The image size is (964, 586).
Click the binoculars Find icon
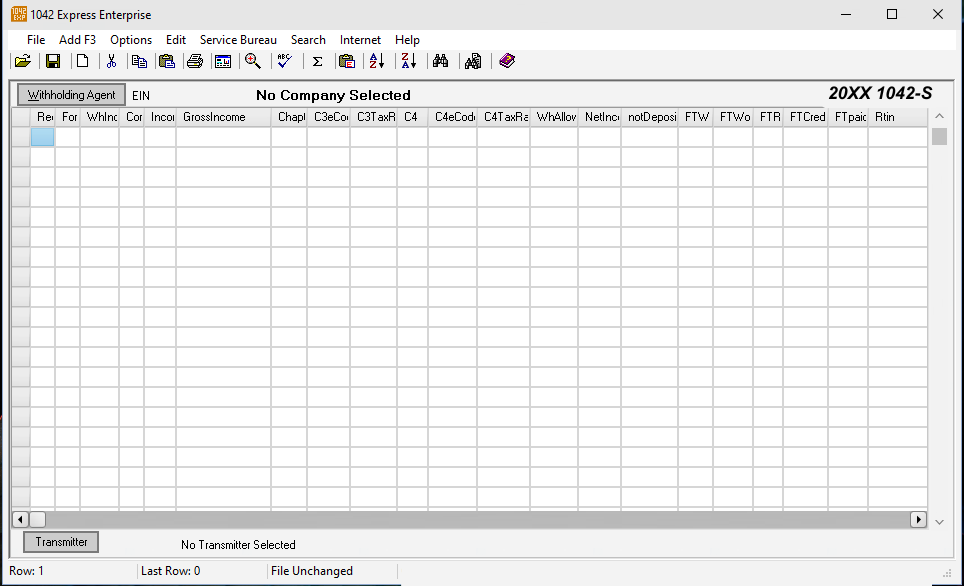click(440, 61)
